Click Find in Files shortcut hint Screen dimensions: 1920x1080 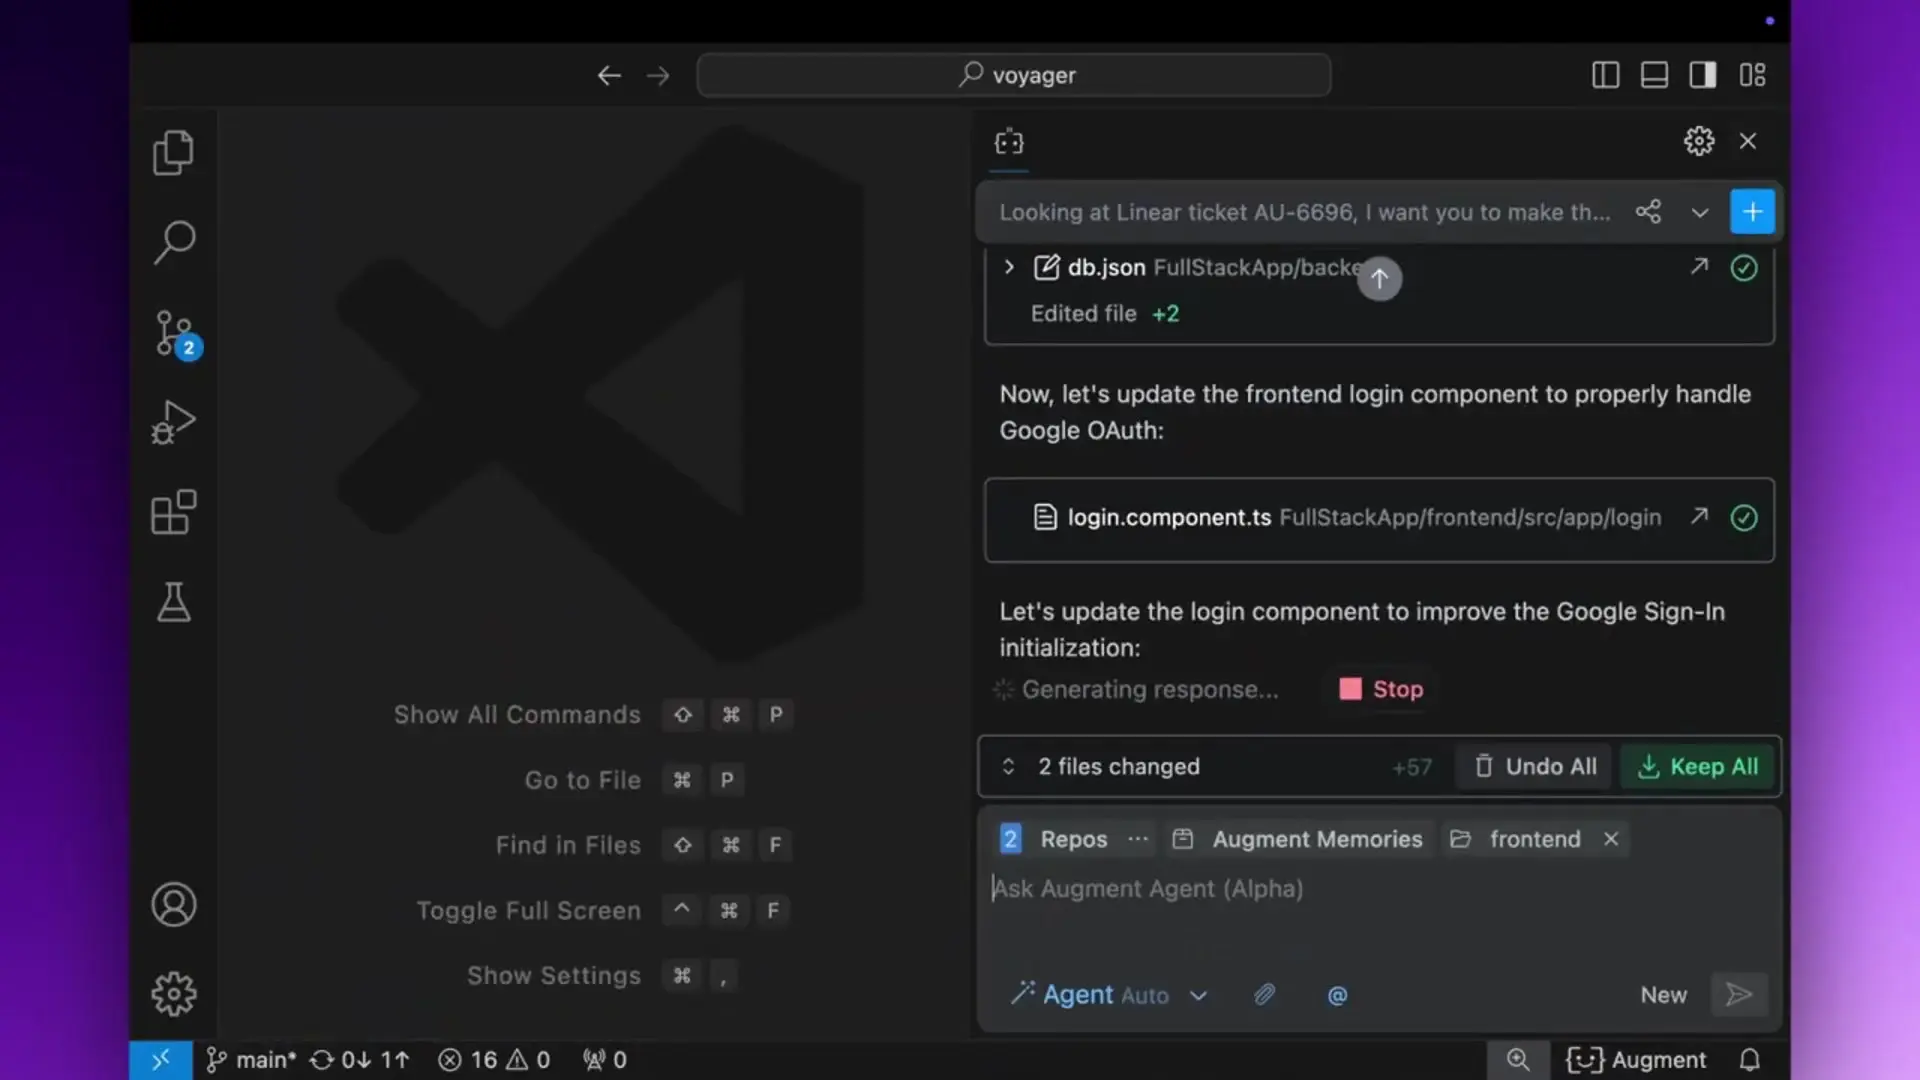point(643,845)
